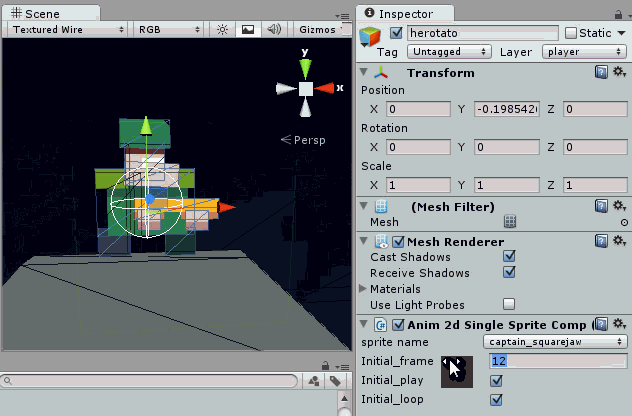Open the player Layer dropdown
This screenshot has width=632, height=416.
tap(584, 52)
